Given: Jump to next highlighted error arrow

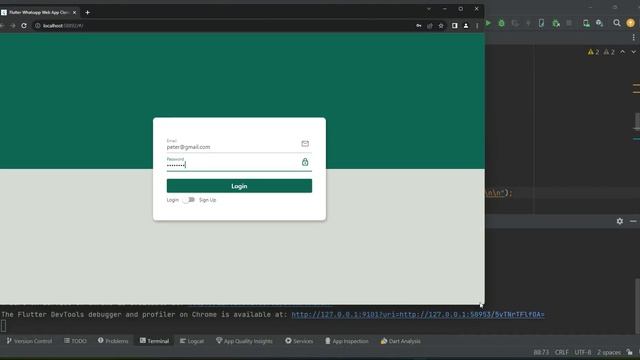Looking at the screenshot, I should coord(633,52).
